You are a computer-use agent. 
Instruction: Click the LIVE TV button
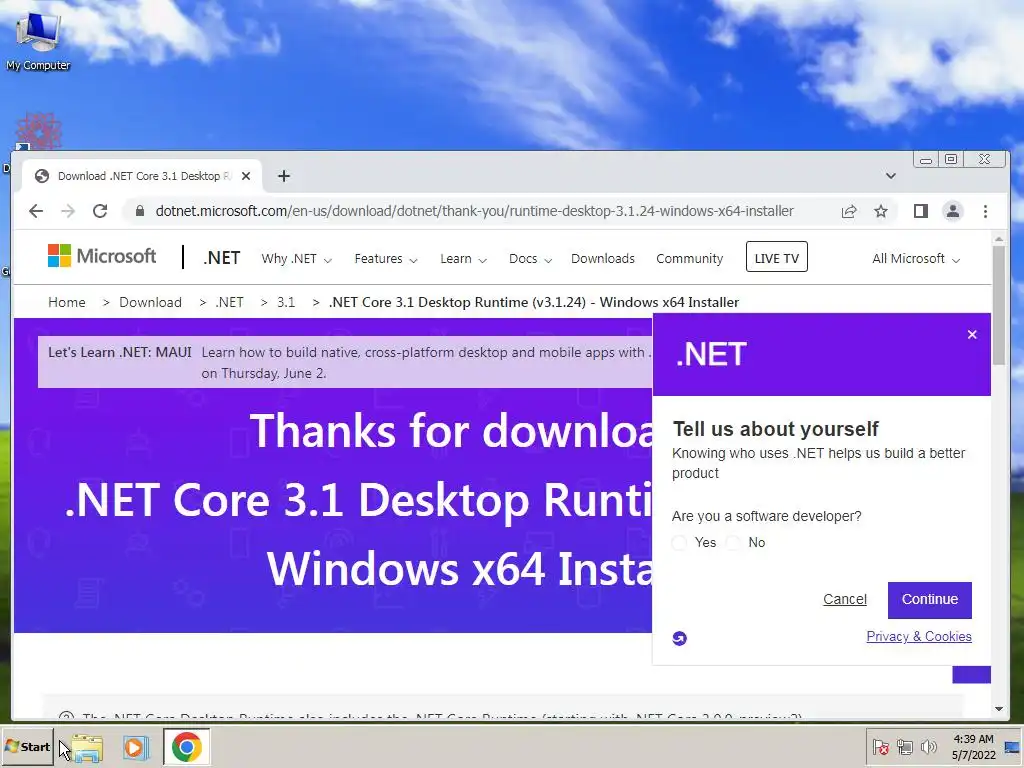click(x=776, y=257)
